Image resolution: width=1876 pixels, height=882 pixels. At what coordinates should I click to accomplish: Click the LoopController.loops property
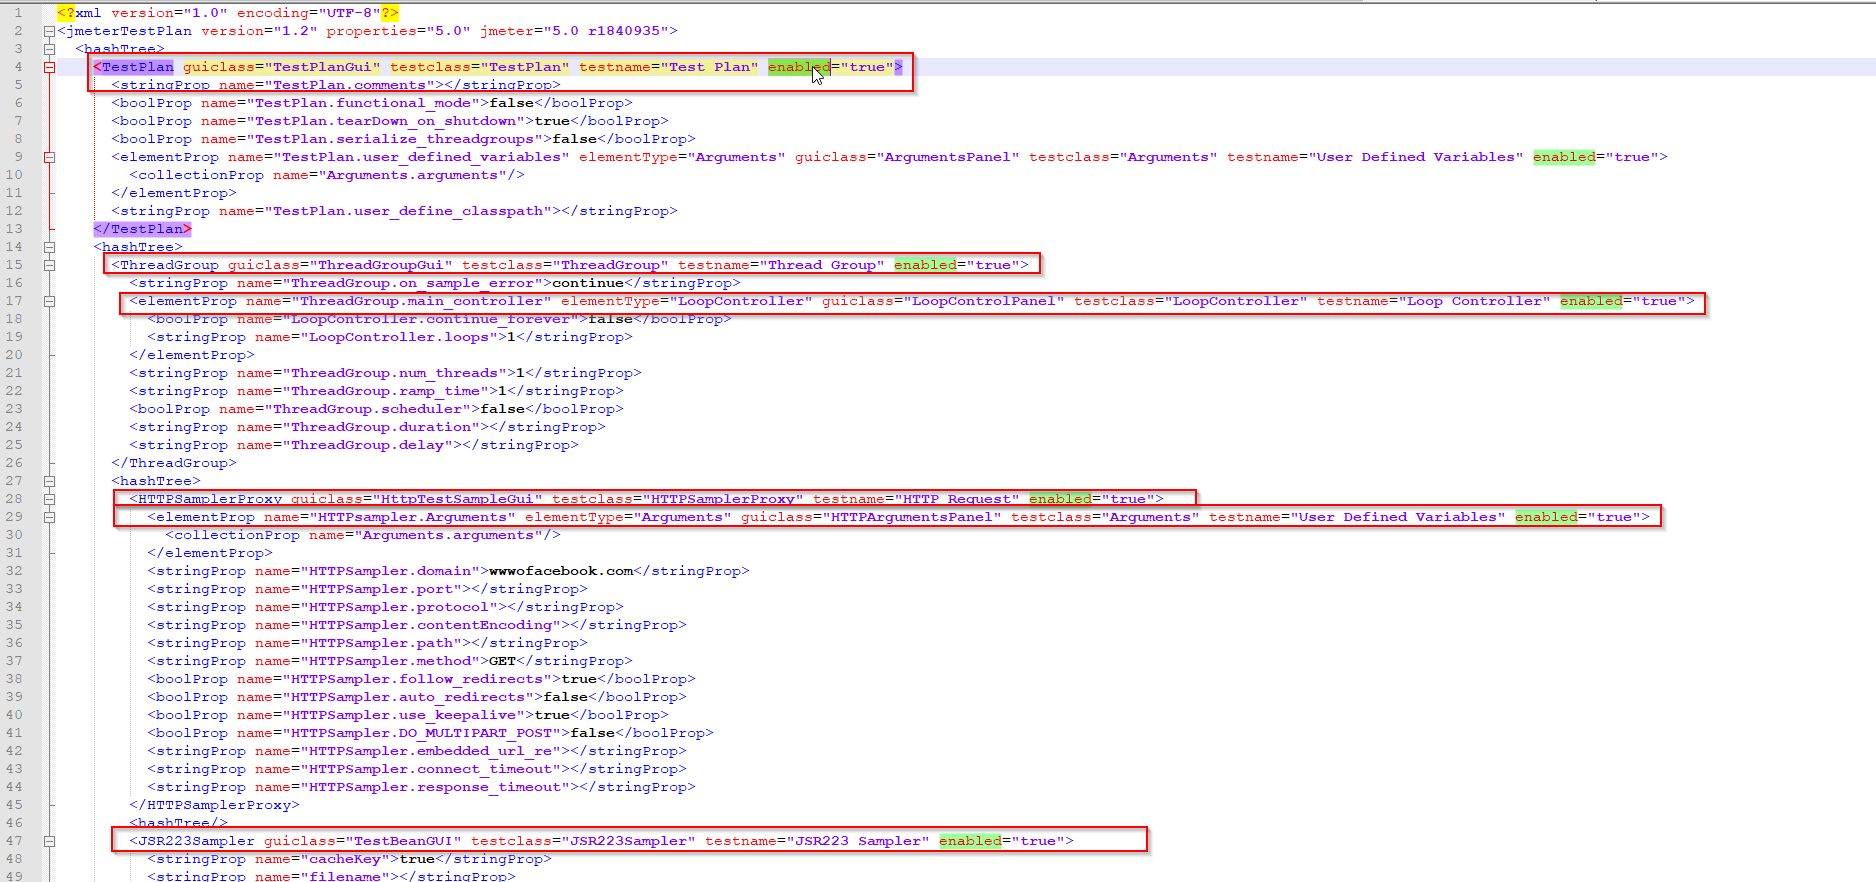pos(390,337)
